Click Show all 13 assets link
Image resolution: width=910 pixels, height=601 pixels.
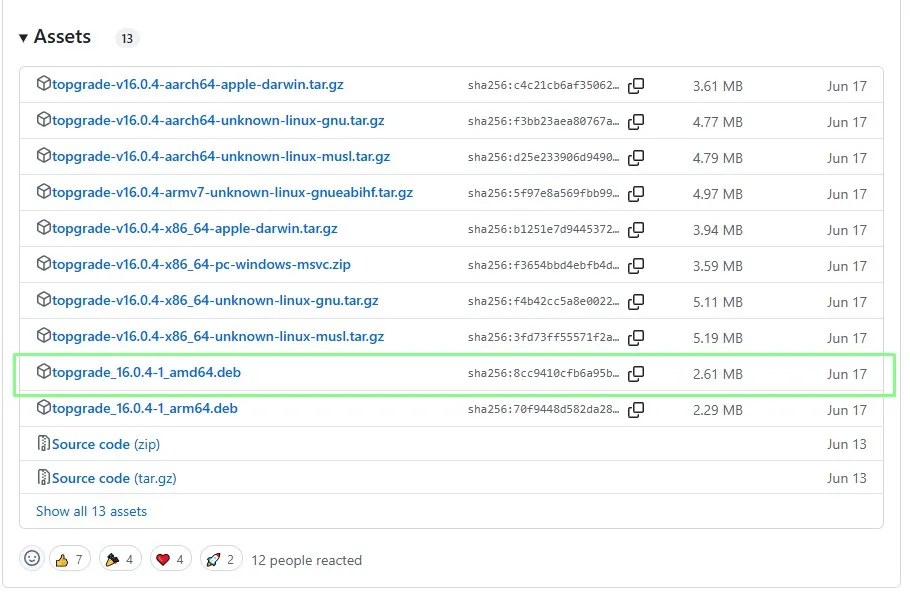[x=91, y=512]
